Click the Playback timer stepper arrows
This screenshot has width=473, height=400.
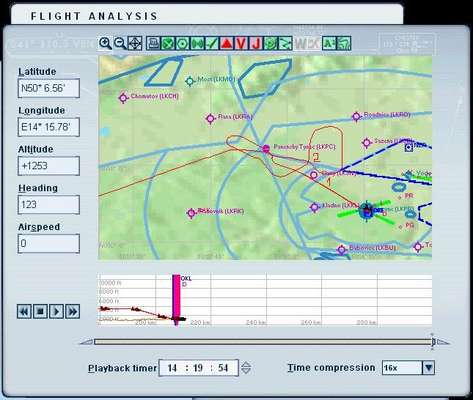(x=246, y=368)
